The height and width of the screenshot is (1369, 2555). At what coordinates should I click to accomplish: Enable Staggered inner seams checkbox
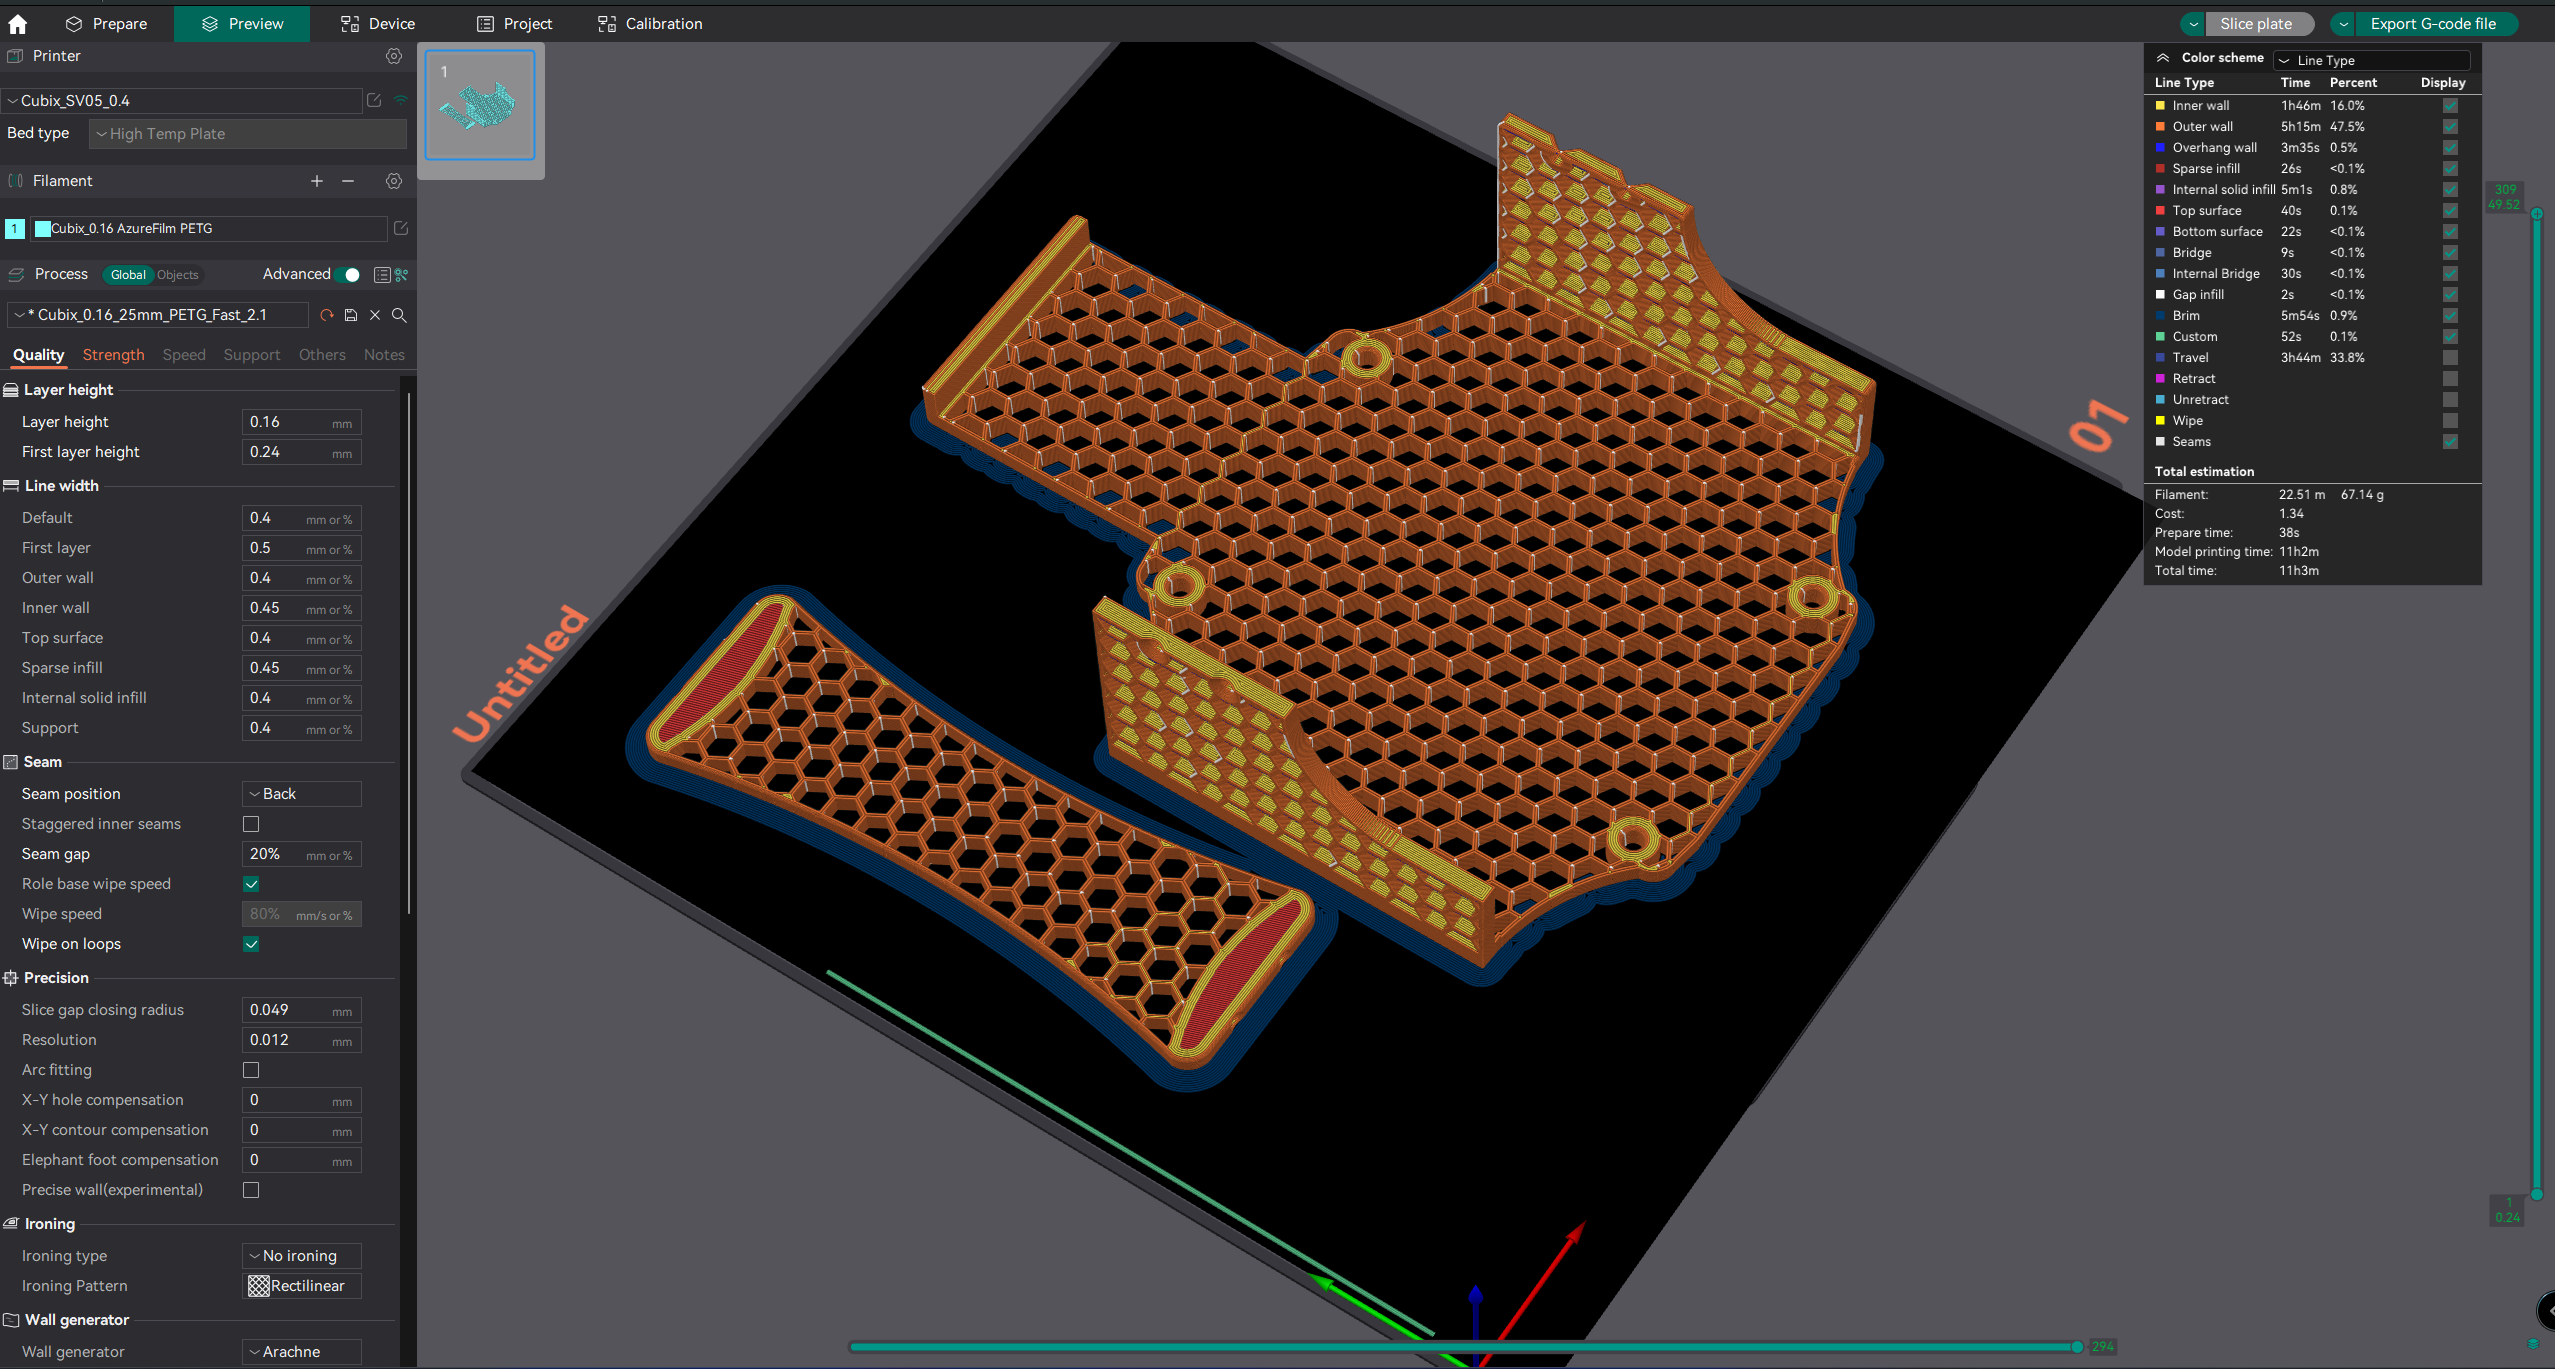pos(251,824)
